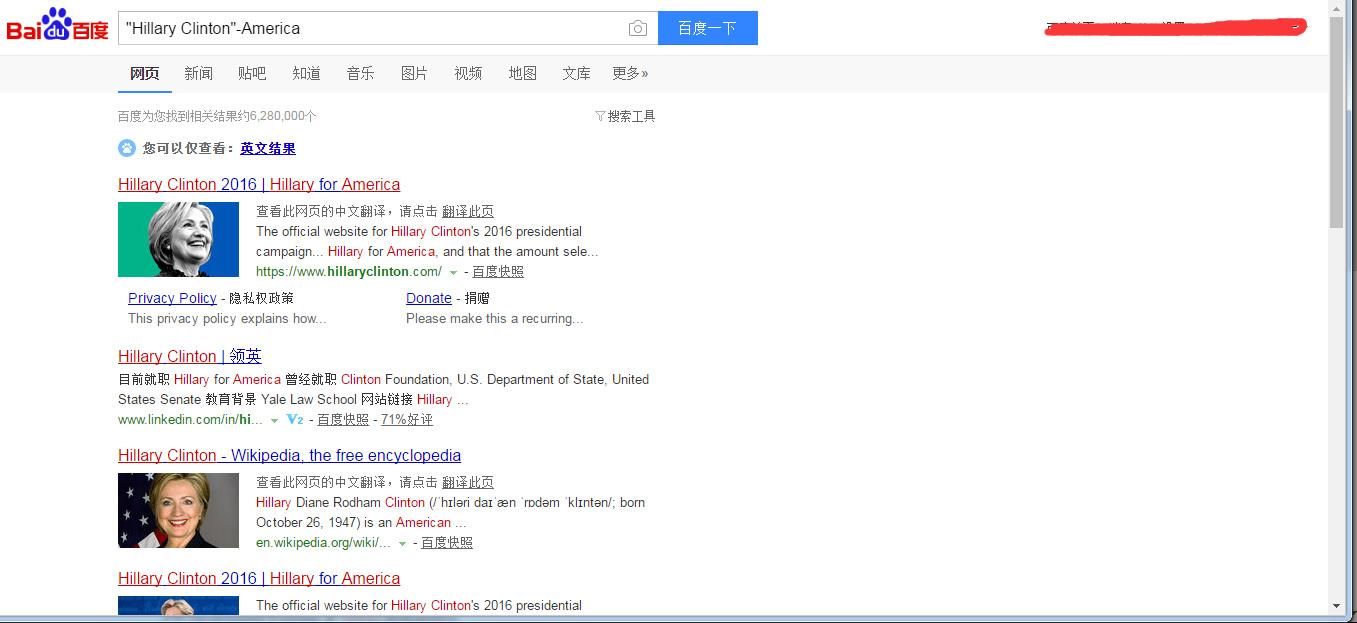Click the 百度一下 search button
1357x623 pixels.
(708, 28)
